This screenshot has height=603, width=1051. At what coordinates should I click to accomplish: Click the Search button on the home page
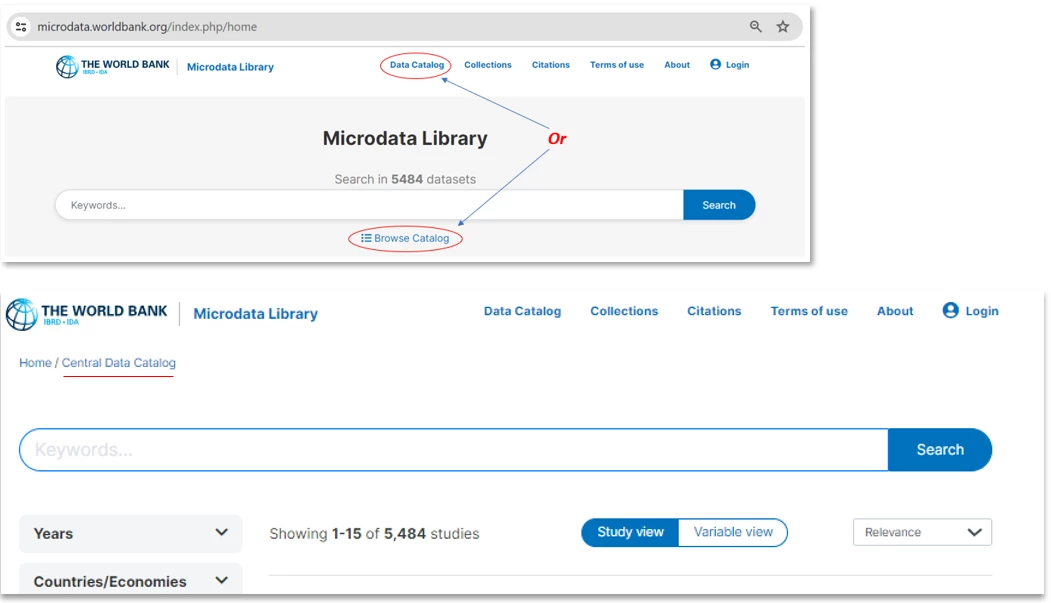pyautogui.click(x=719, y=205)
